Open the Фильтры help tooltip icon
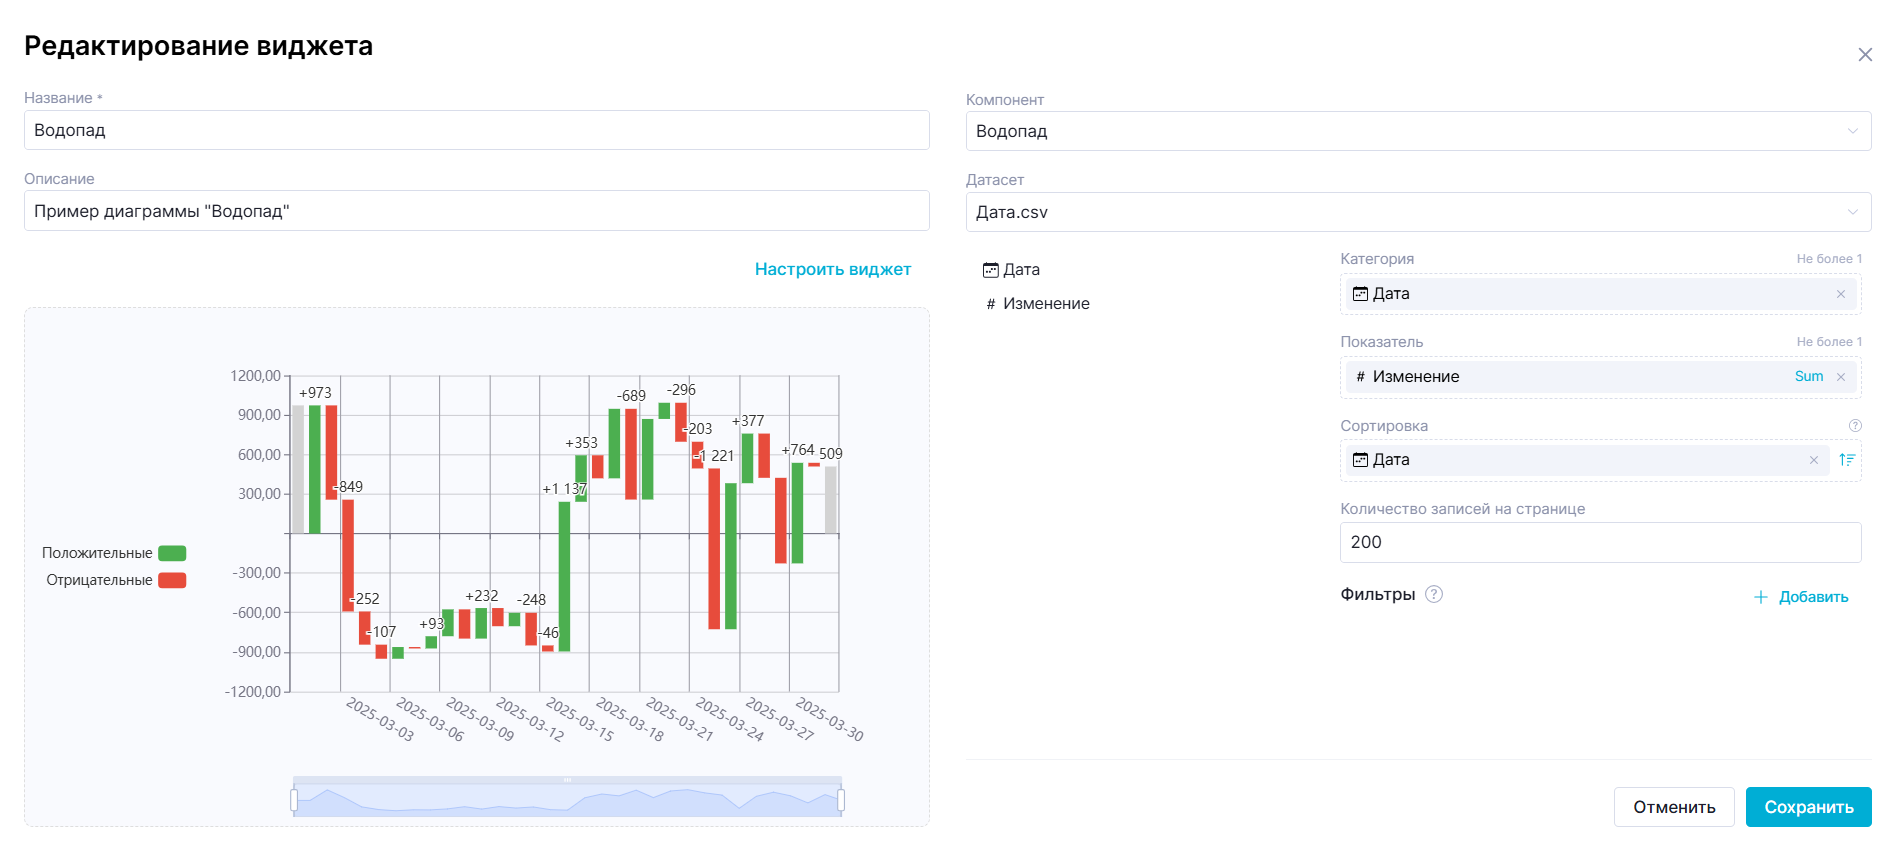Viewport: 1890px width, 844px height. (1433, 594)
